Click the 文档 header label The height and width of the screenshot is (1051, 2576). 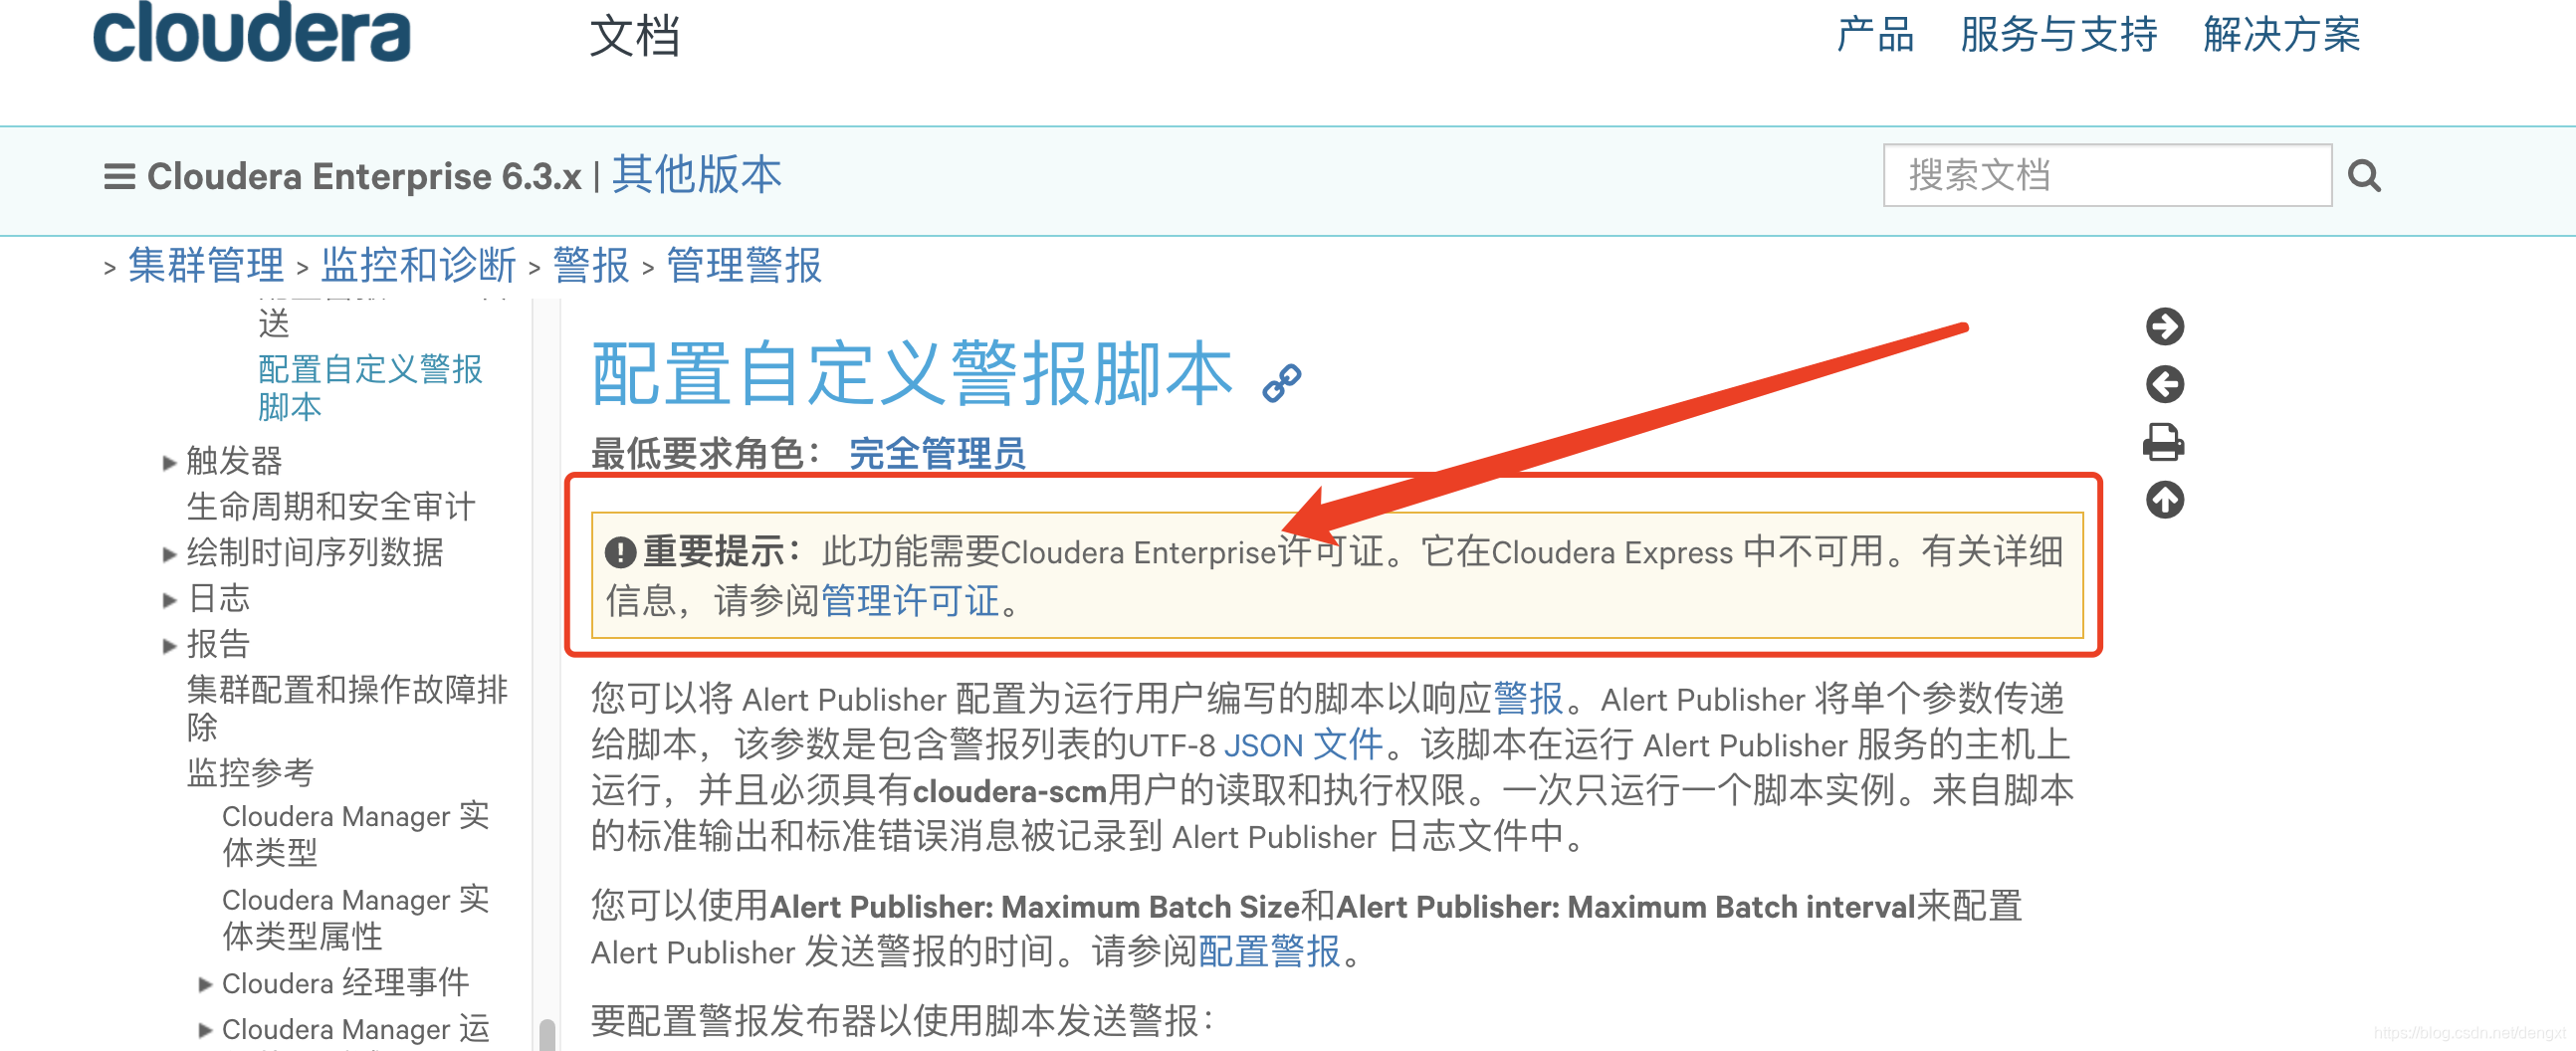[635, 37]
